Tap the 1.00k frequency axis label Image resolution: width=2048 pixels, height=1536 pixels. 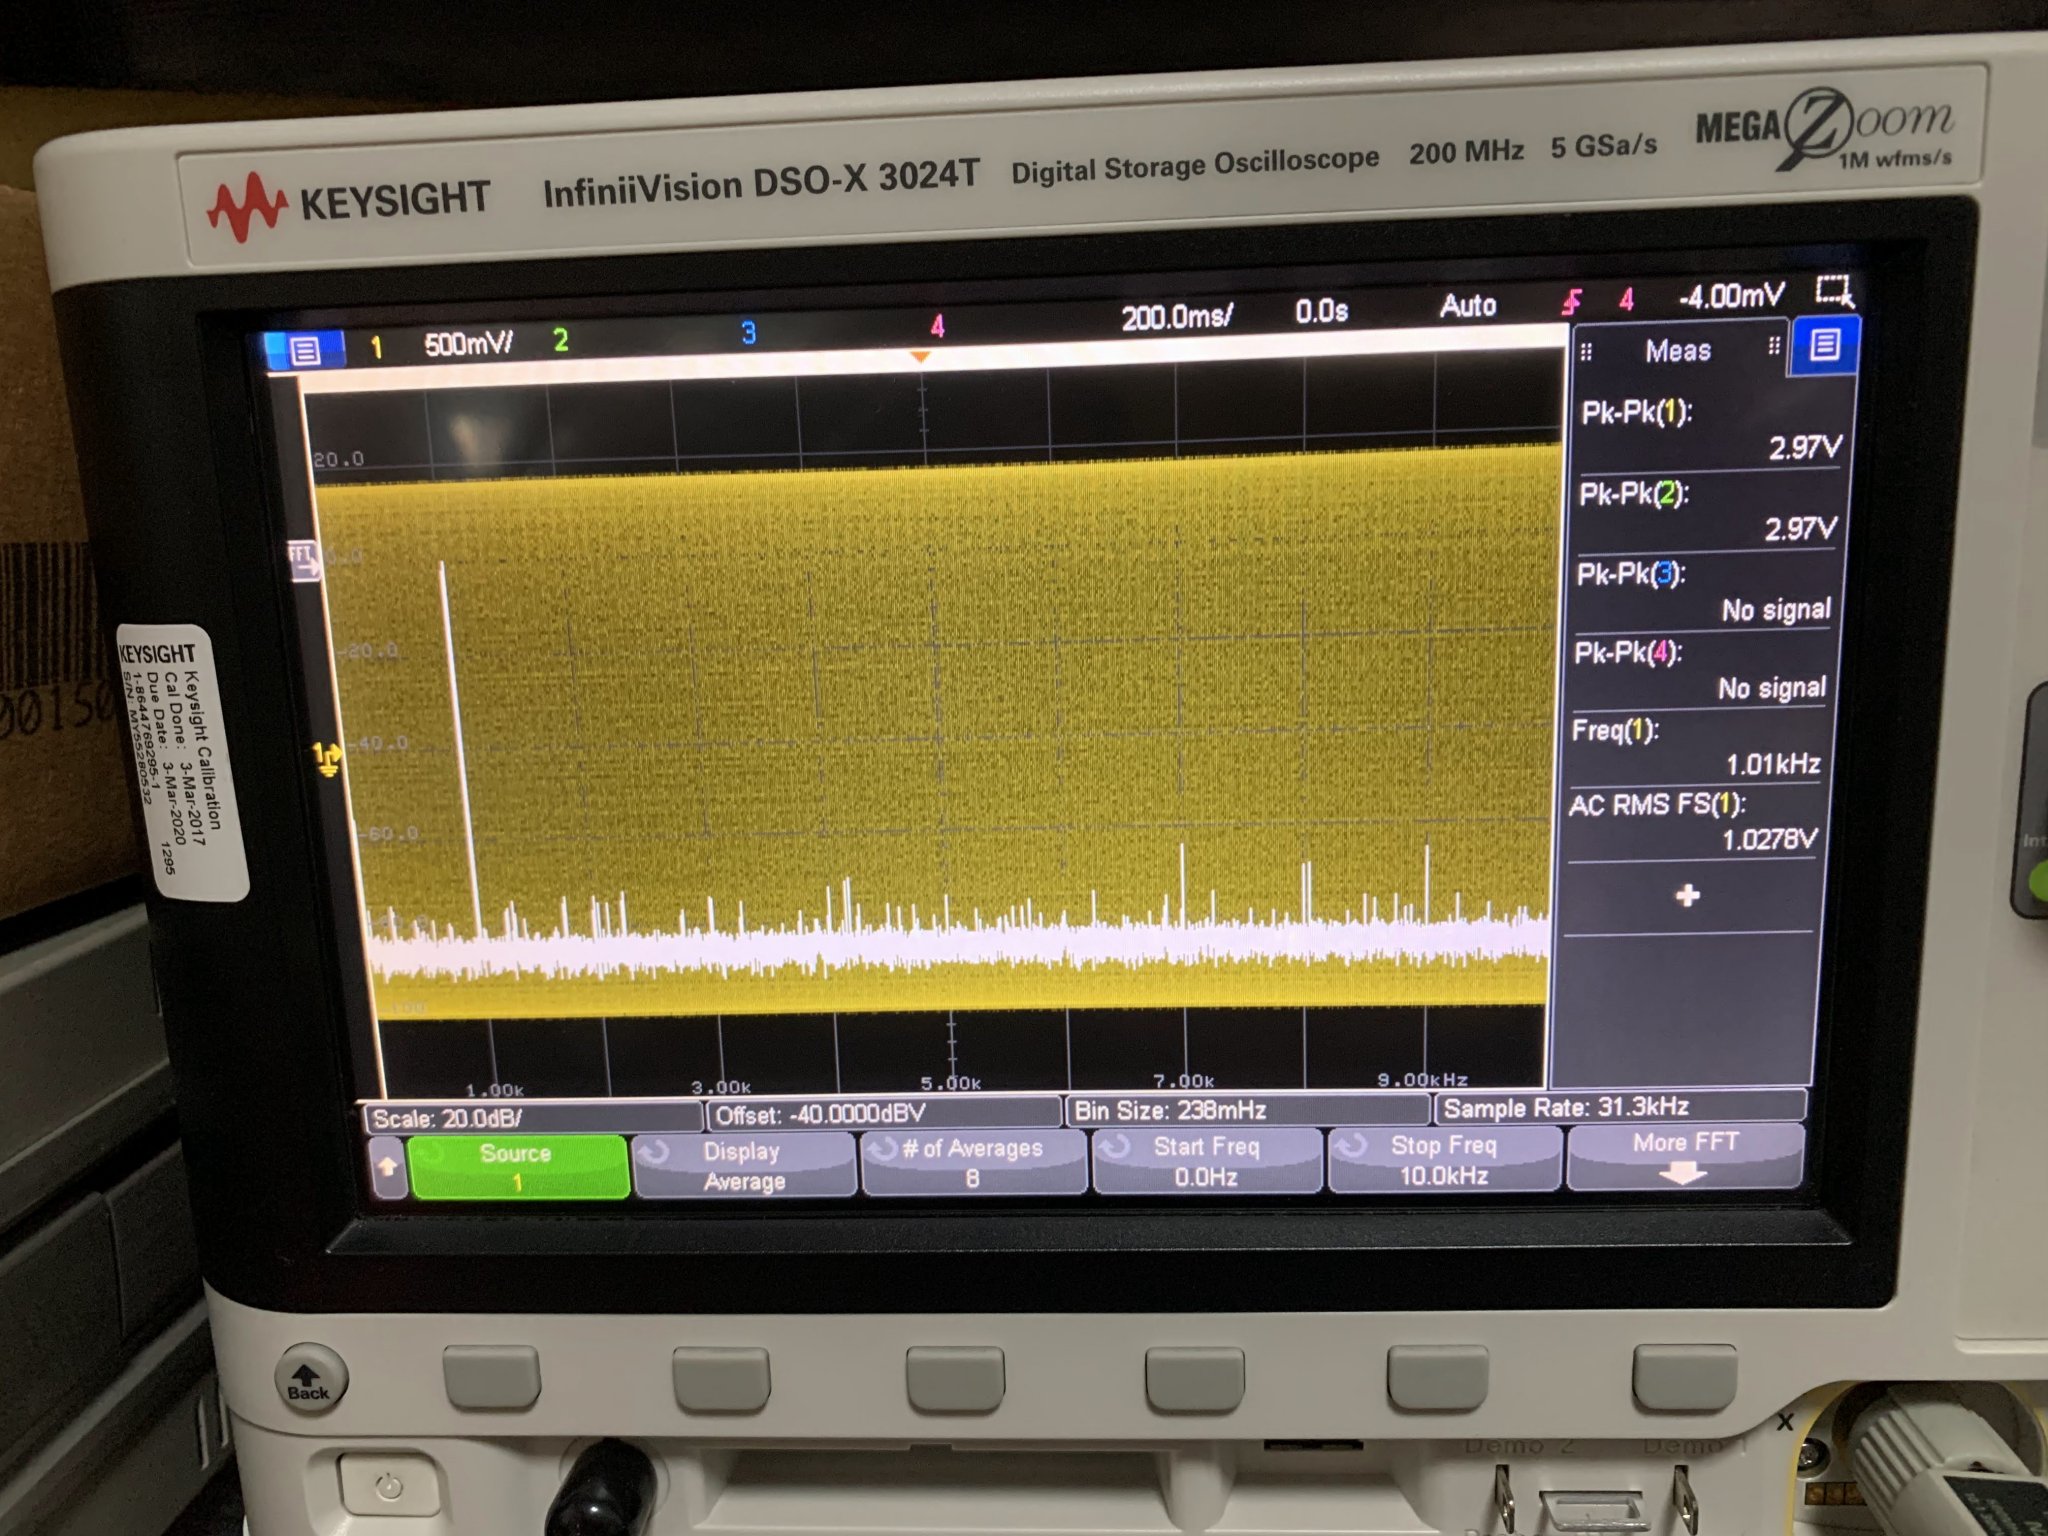point(494,1089)
